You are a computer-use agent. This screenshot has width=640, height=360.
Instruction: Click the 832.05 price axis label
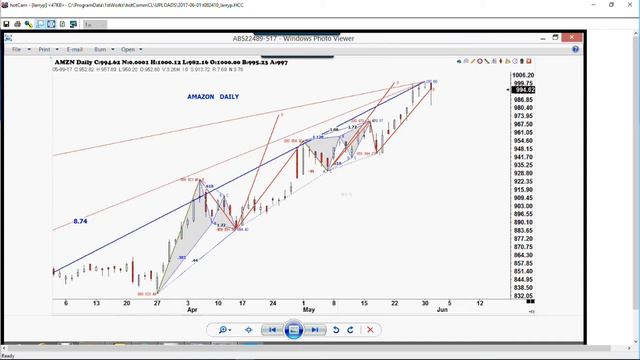(x=523, y=296)
